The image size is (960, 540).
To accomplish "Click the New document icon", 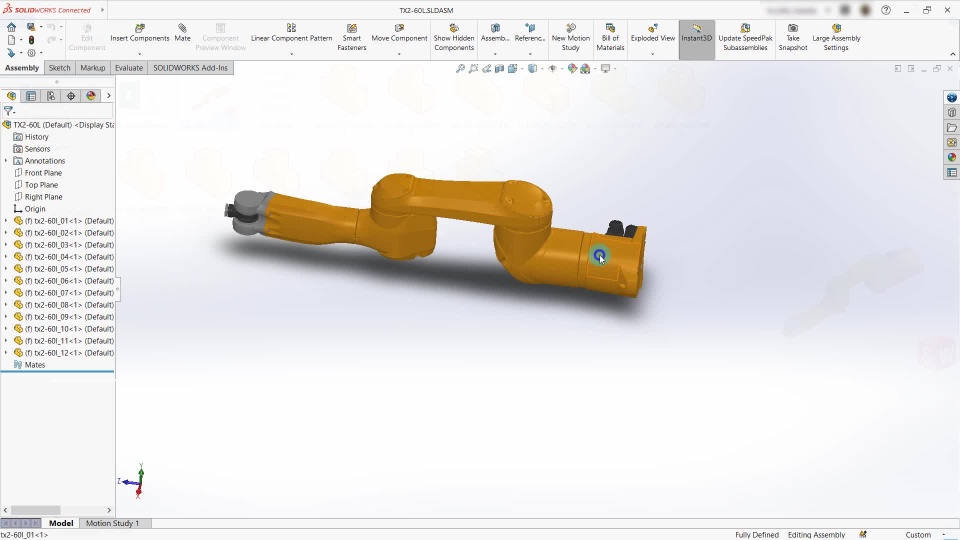I will 12,40.
